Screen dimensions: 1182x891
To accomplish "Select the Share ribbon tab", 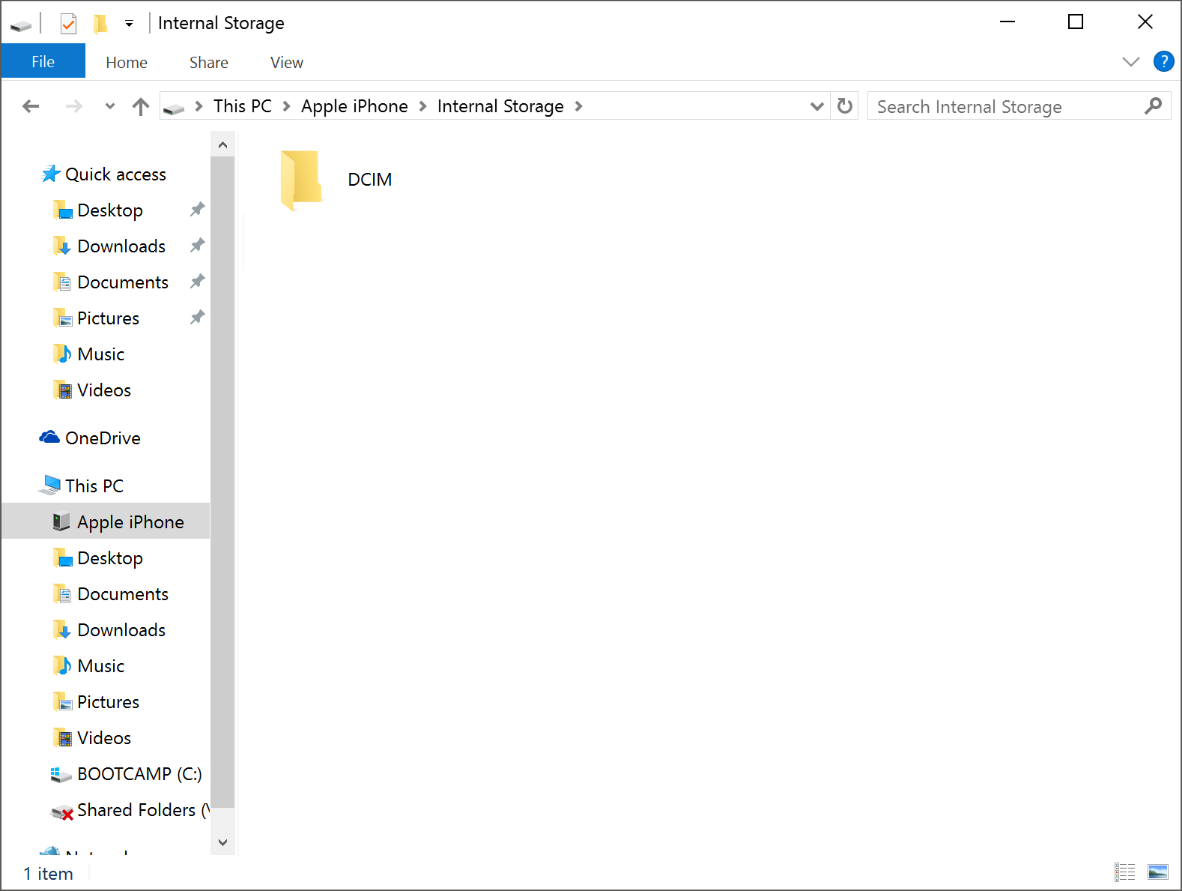I will click(x=208, y=62).
